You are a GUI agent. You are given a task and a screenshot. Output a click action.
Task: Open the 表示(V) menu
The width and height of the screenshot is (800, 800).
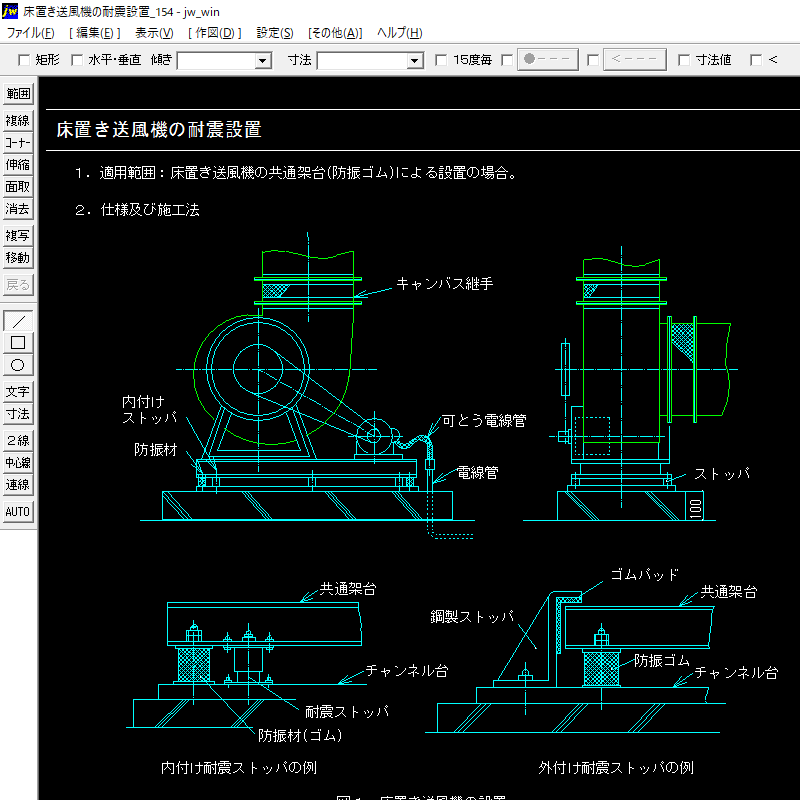pyautogui.click(x=154, y=33)
